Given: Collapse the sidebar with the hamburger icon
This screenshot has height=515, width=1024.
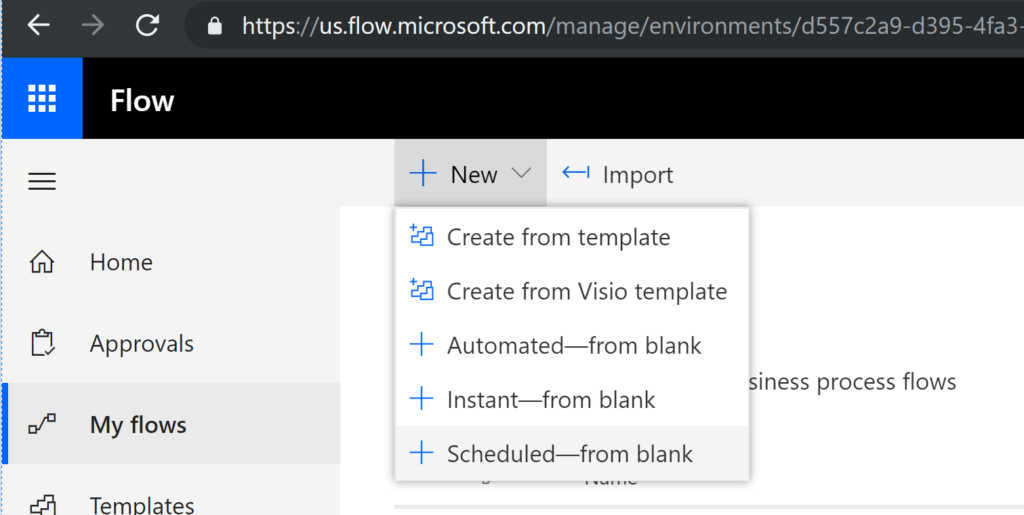Looking at the screenshot, I should (x=42, y=181).
